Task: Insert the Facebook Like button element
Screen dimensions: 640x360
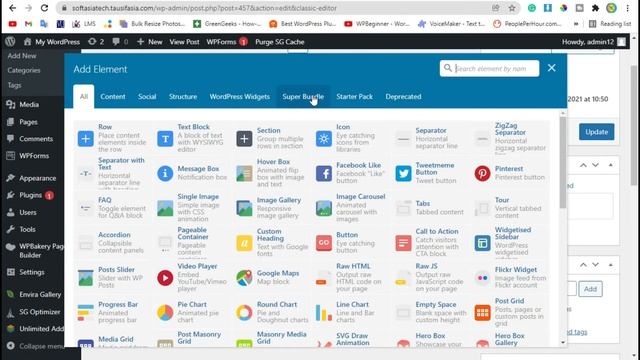Action: pyautogui.click(x=350, y=173)
